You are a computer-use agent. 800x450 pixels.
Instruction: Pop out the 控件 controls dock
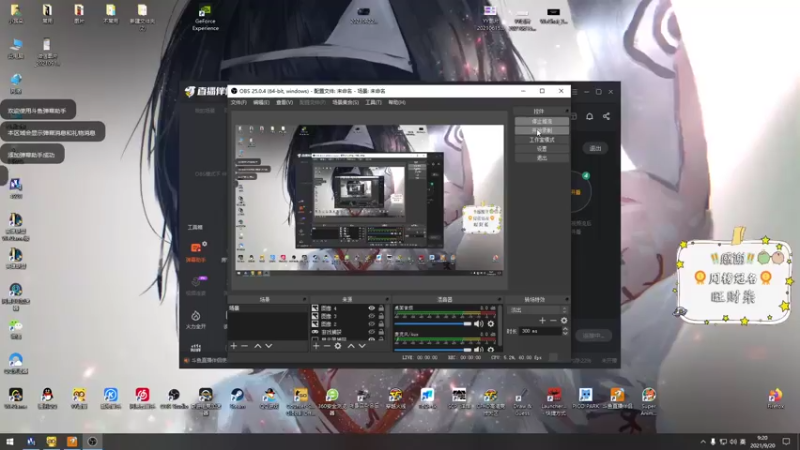[567, 111]
